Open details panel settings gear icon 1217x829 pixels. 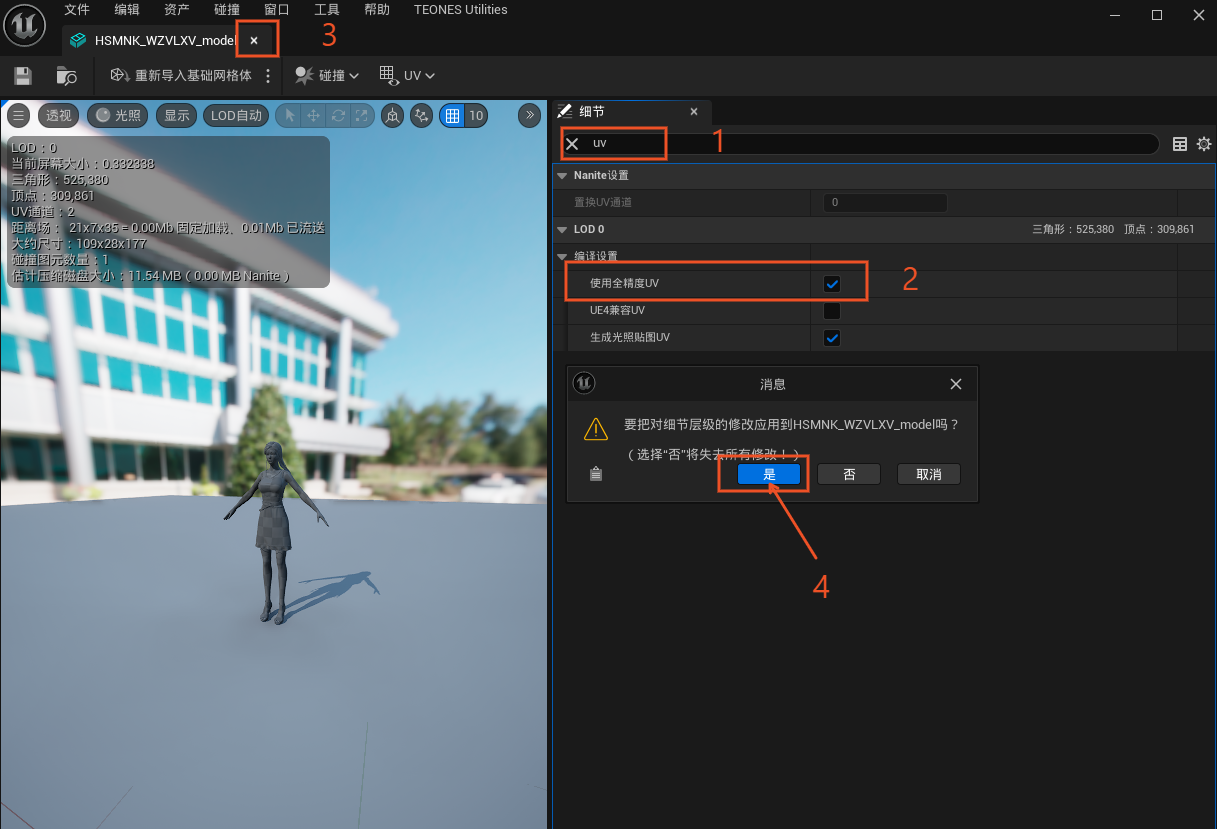[1204, 144]
